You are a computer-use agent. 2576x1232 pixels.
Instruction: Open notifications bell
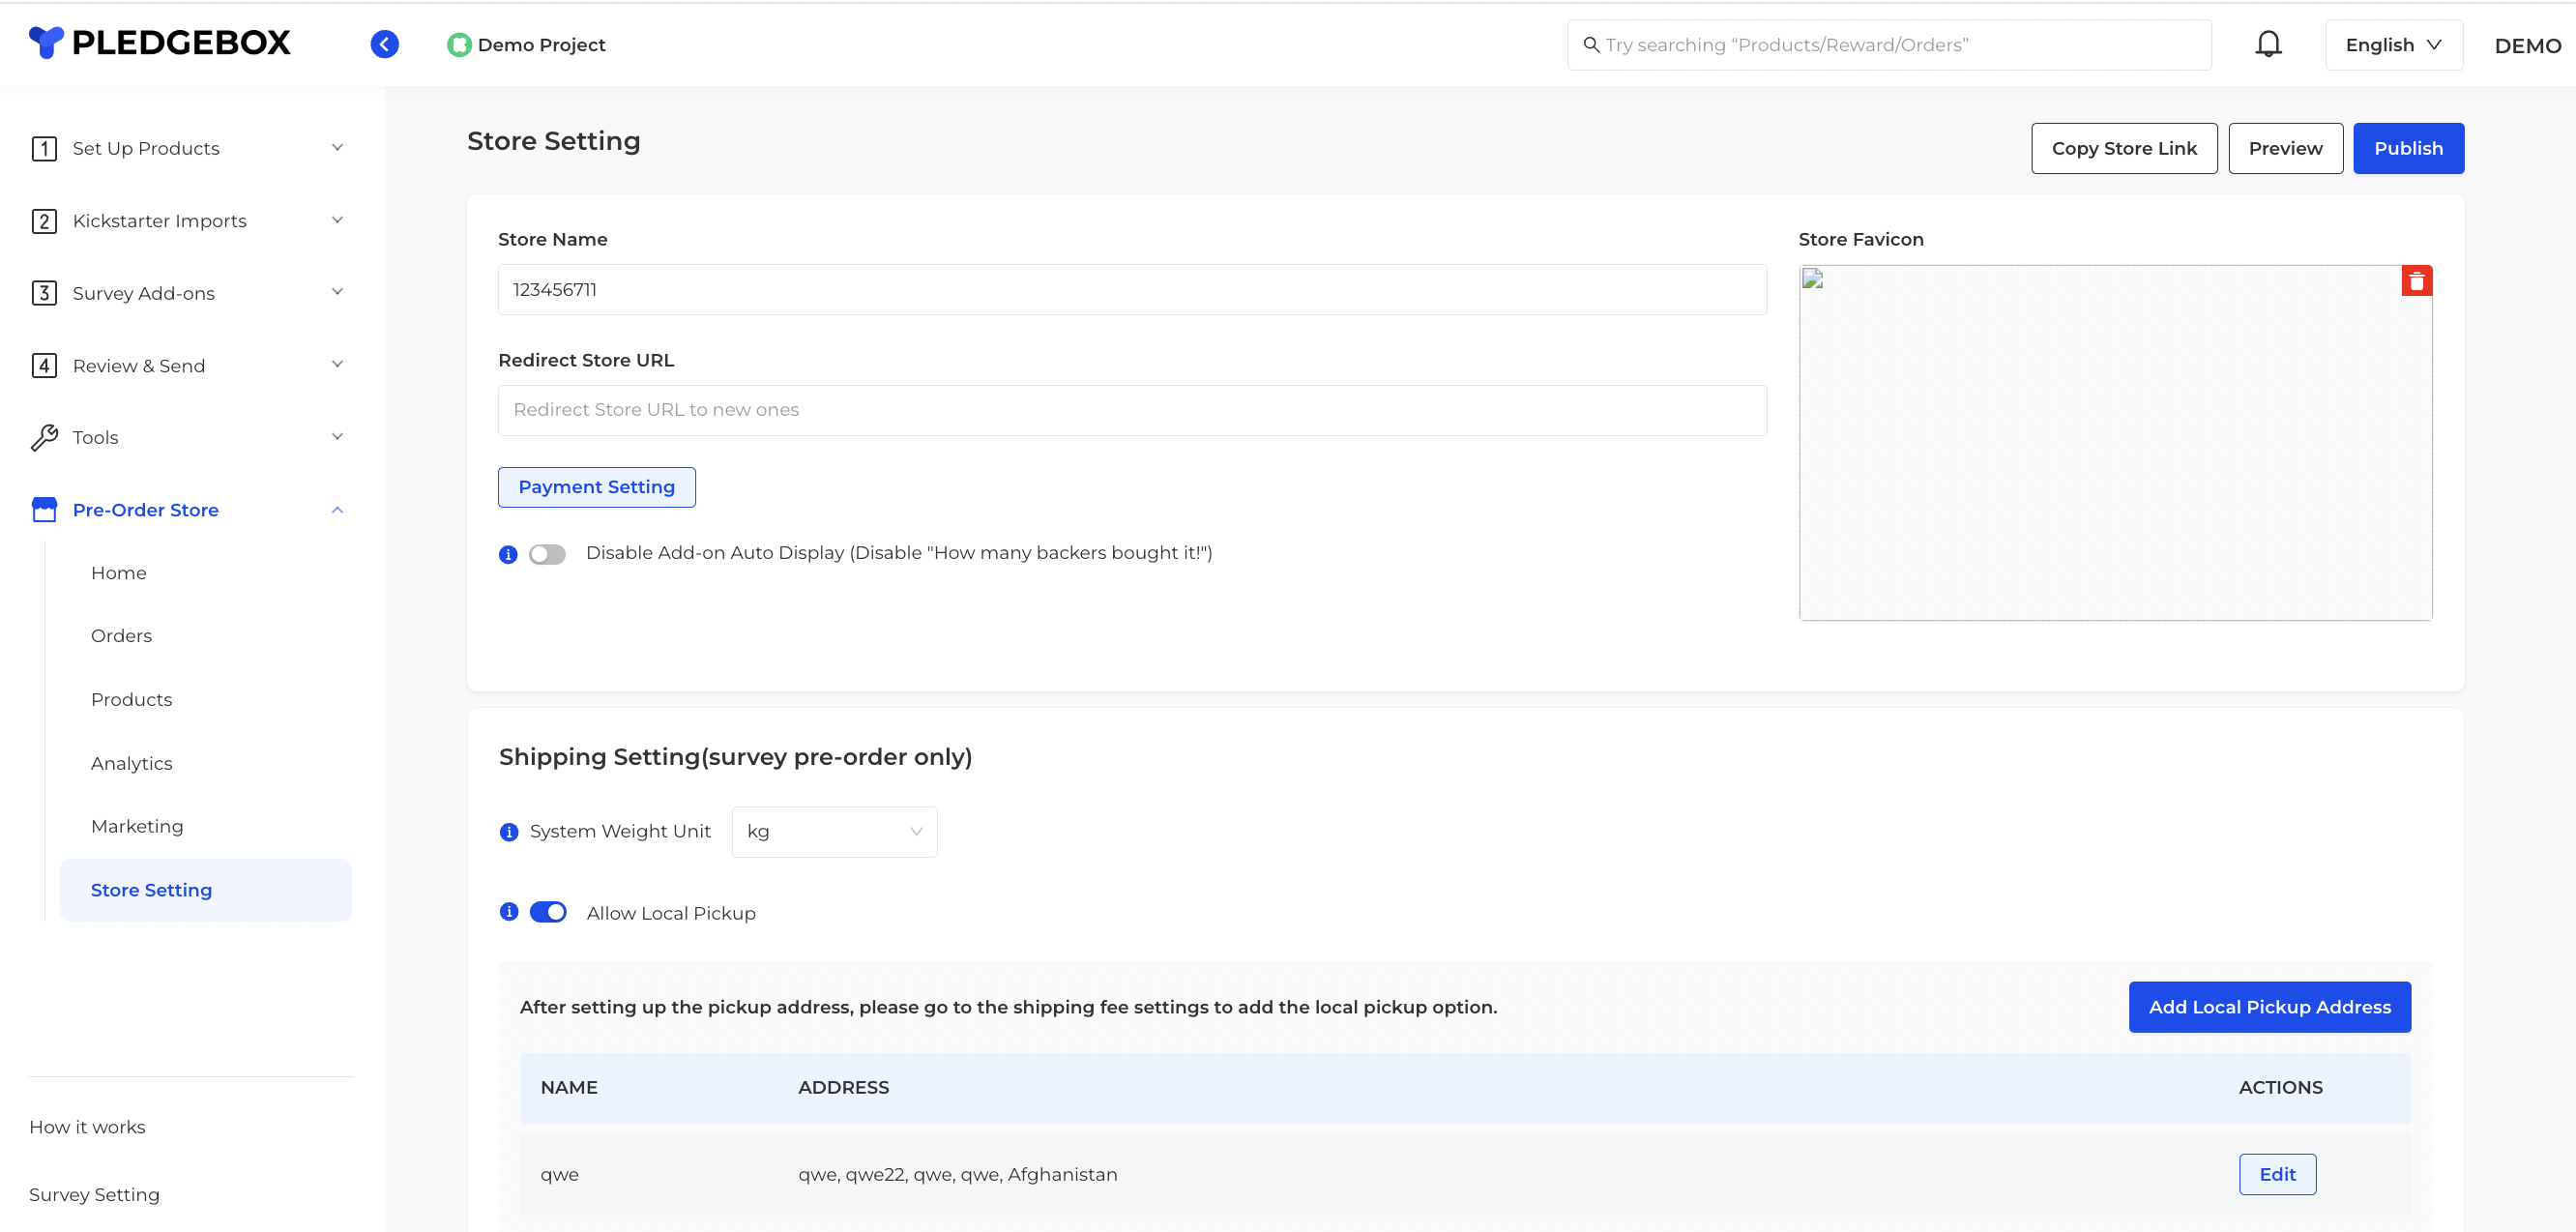click(2268, 44)
